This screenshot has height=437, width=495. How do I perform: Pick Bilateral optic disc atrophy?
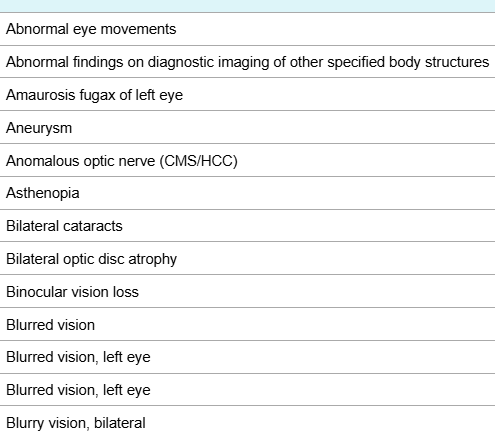pos(247,259)
